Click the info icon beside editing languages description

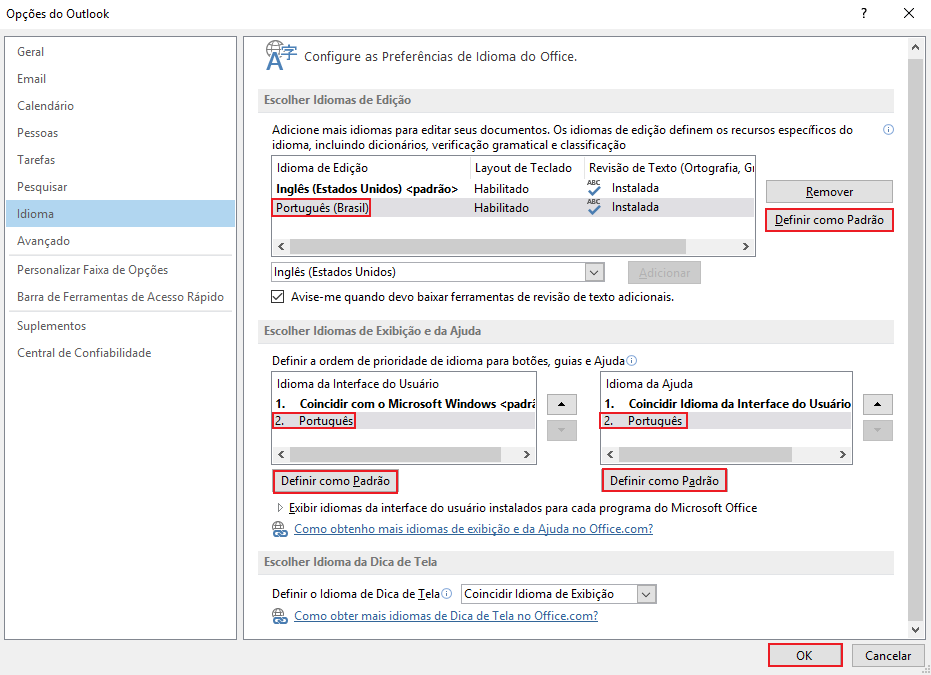tap(888, 129)
